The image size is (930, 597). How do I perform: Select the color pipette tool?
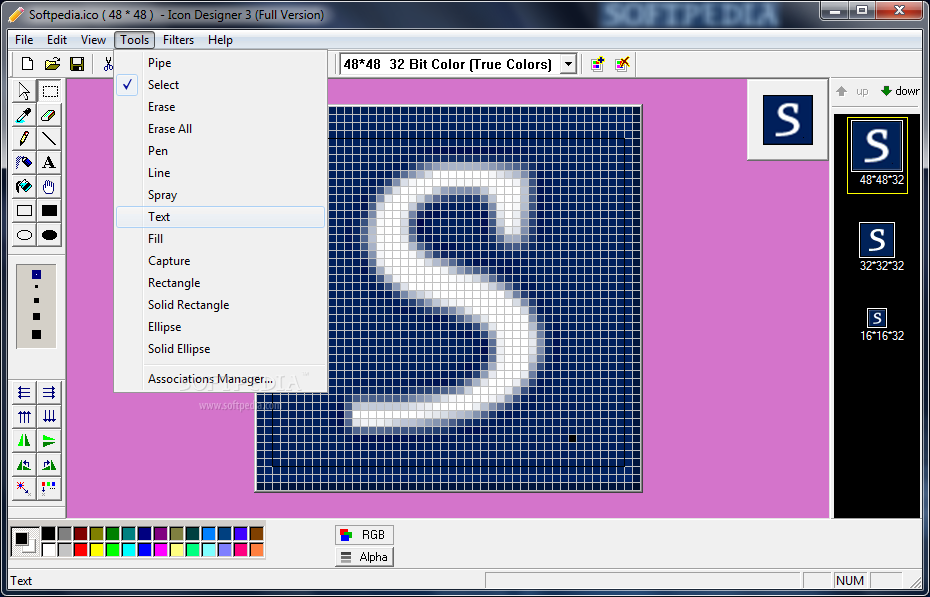click(24, 115)
